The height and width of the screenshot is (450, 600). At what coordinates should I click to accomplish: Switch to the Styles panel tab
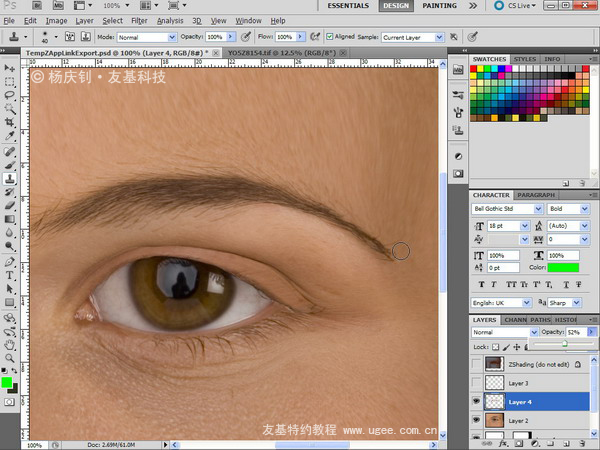pyautogui.click(x=525, y=59)
